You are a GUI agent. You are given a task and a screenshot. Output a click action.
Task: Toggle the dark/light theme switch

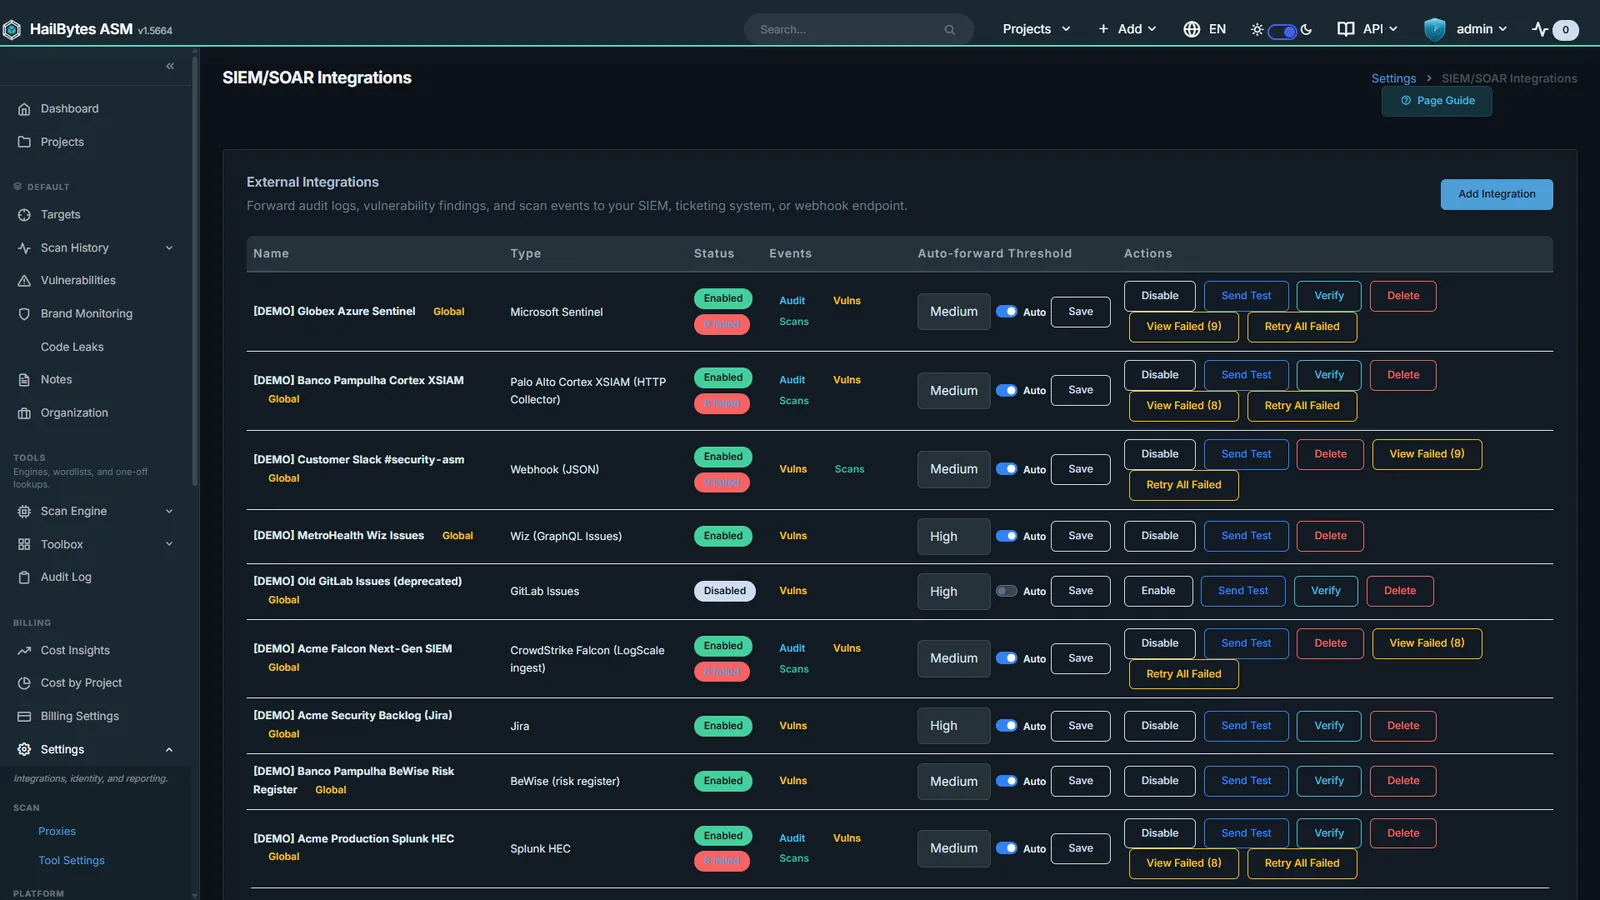tap(1282, 31)
